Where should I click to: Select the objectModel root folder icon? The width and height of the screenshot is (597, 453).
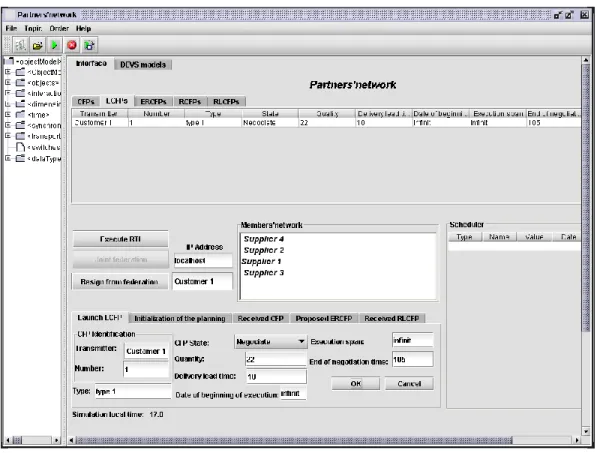(9, 61)
